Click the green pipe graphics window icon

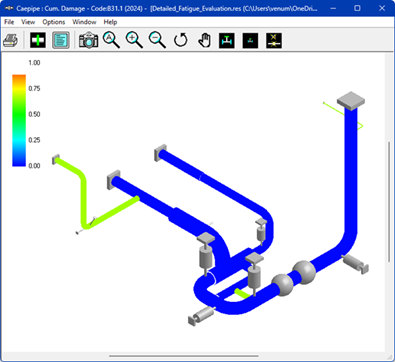tap(38, 40)
